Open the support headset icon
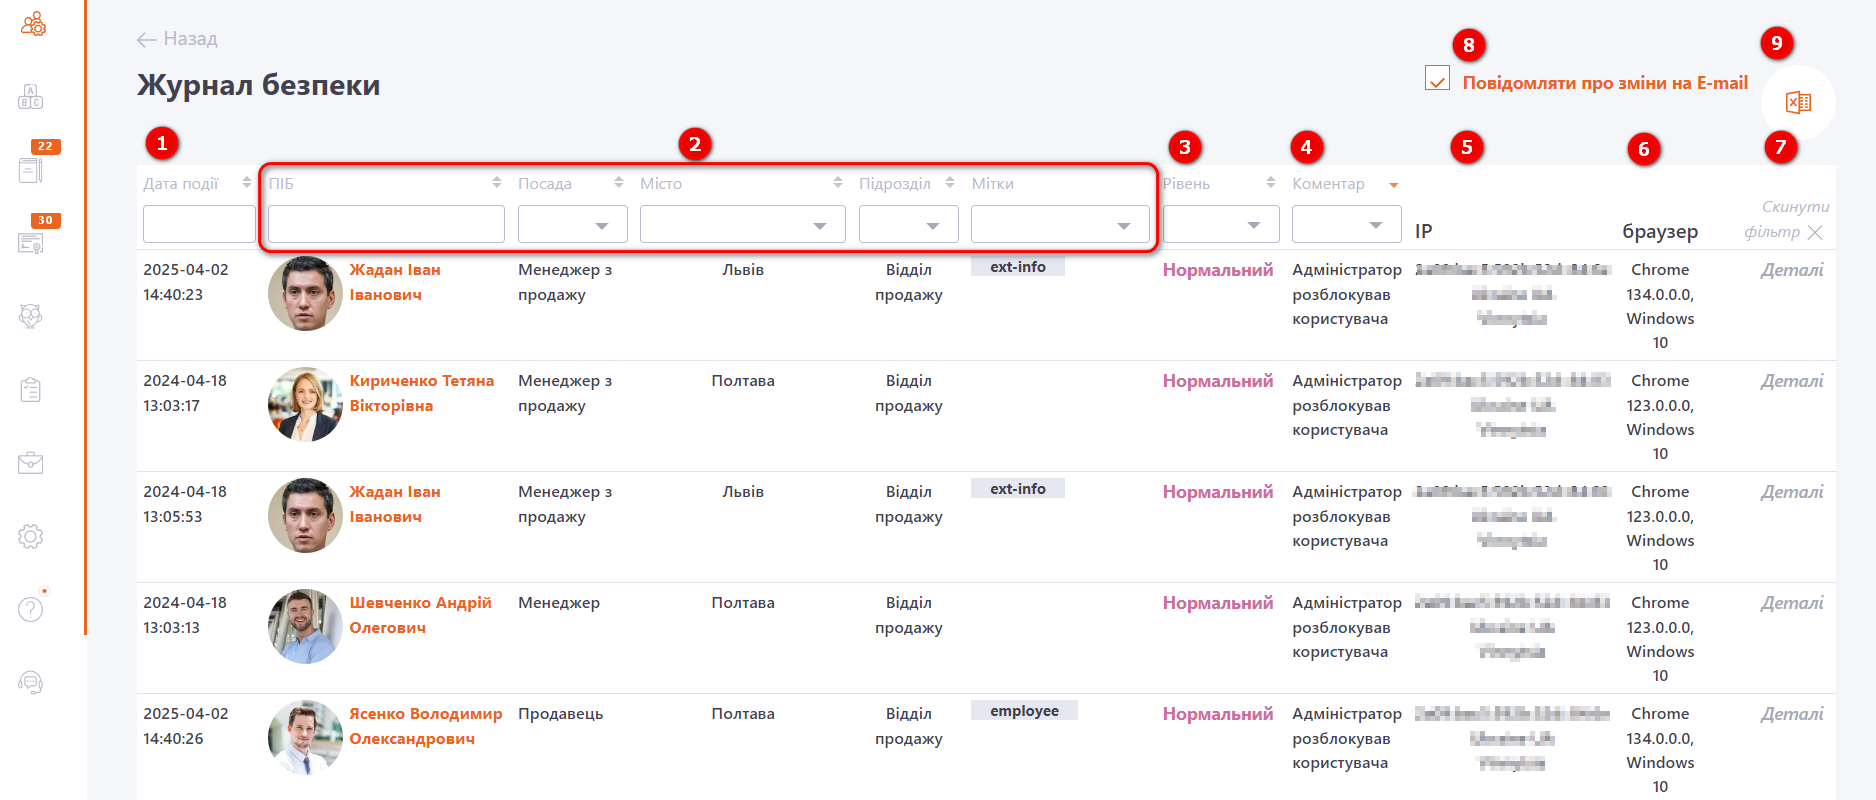This screenshot has width=1876, height=800. 31,682
